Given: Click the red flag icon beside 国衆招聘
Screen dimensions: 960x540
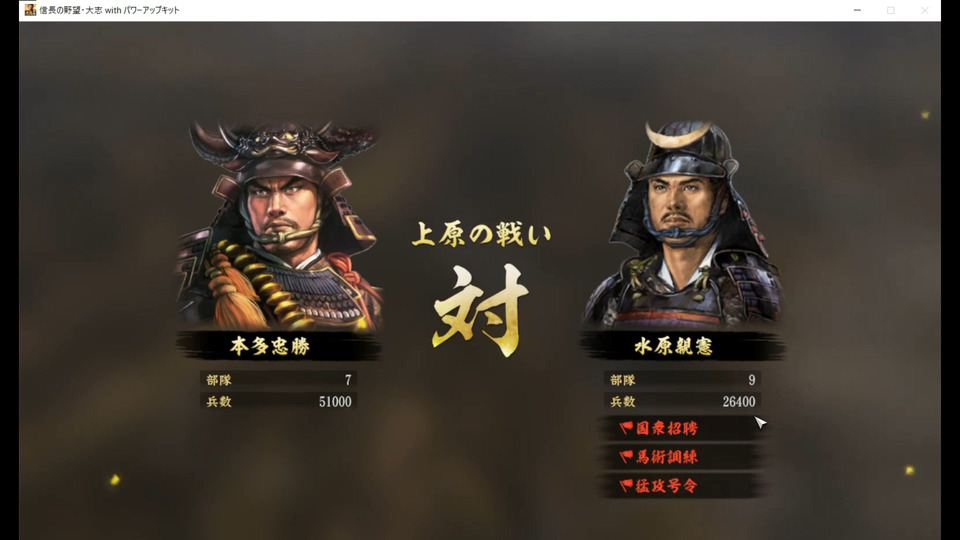Looking at the screenshot, I should point(626,427).
